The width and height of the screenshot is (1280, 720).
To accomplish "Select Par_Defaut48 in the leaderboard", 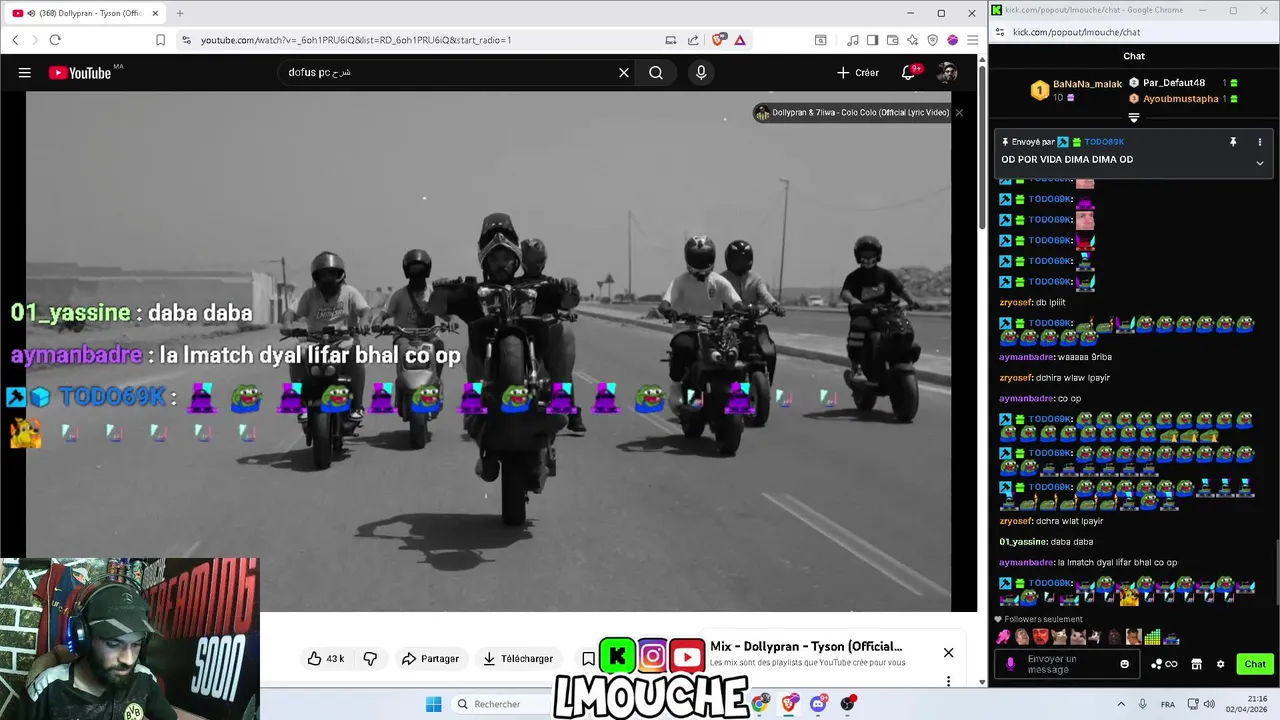I will coord(1174,83).
